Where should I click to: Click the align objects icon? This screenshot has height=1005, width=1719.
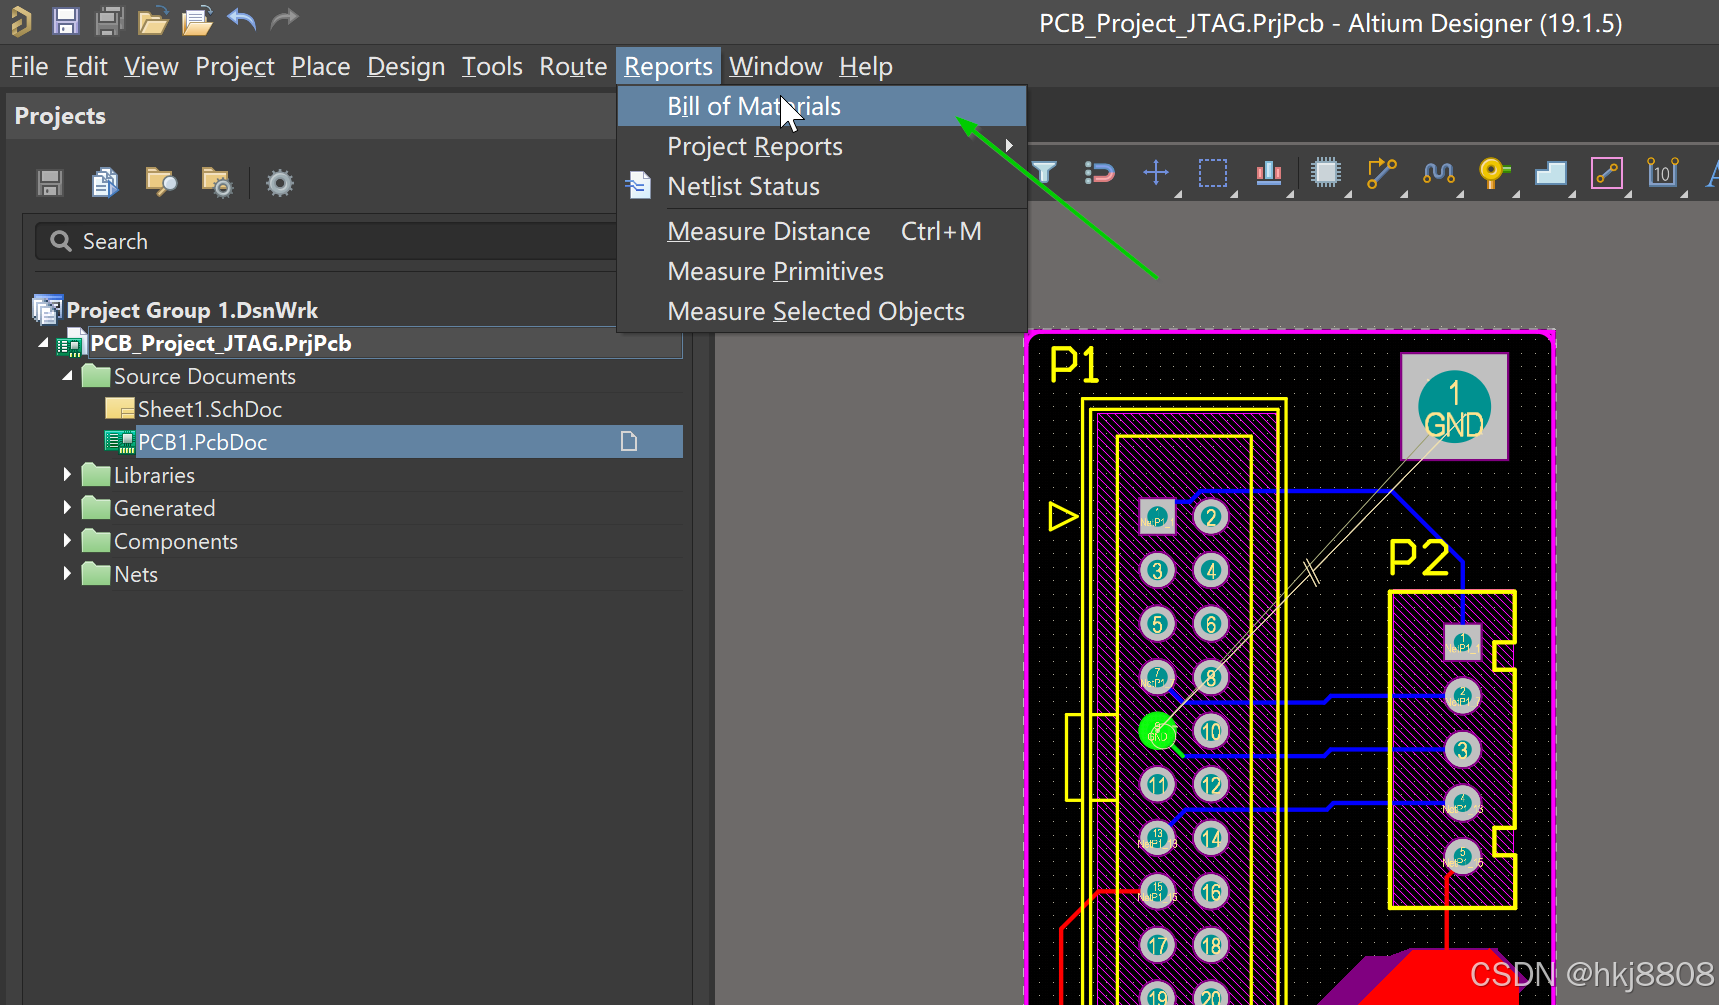[x=1269, y=173]
